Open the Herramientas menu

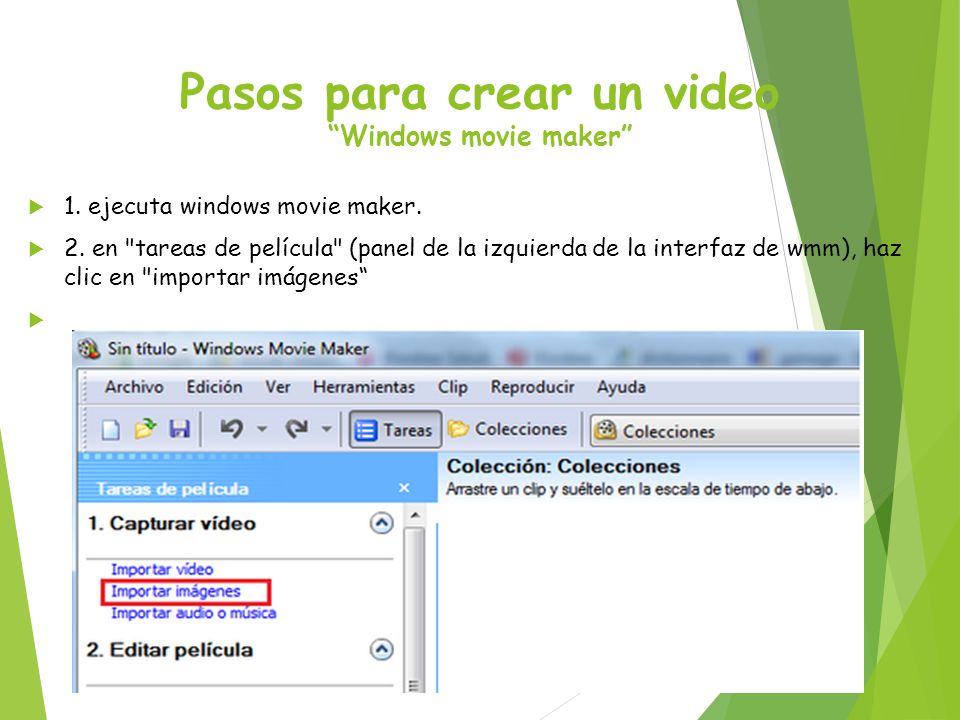364,387
